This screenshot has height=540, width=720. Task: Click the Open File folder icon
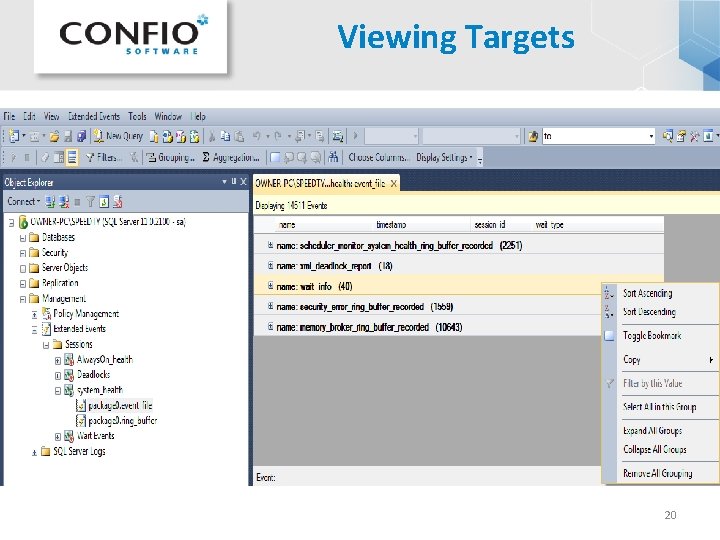point(54,136)
